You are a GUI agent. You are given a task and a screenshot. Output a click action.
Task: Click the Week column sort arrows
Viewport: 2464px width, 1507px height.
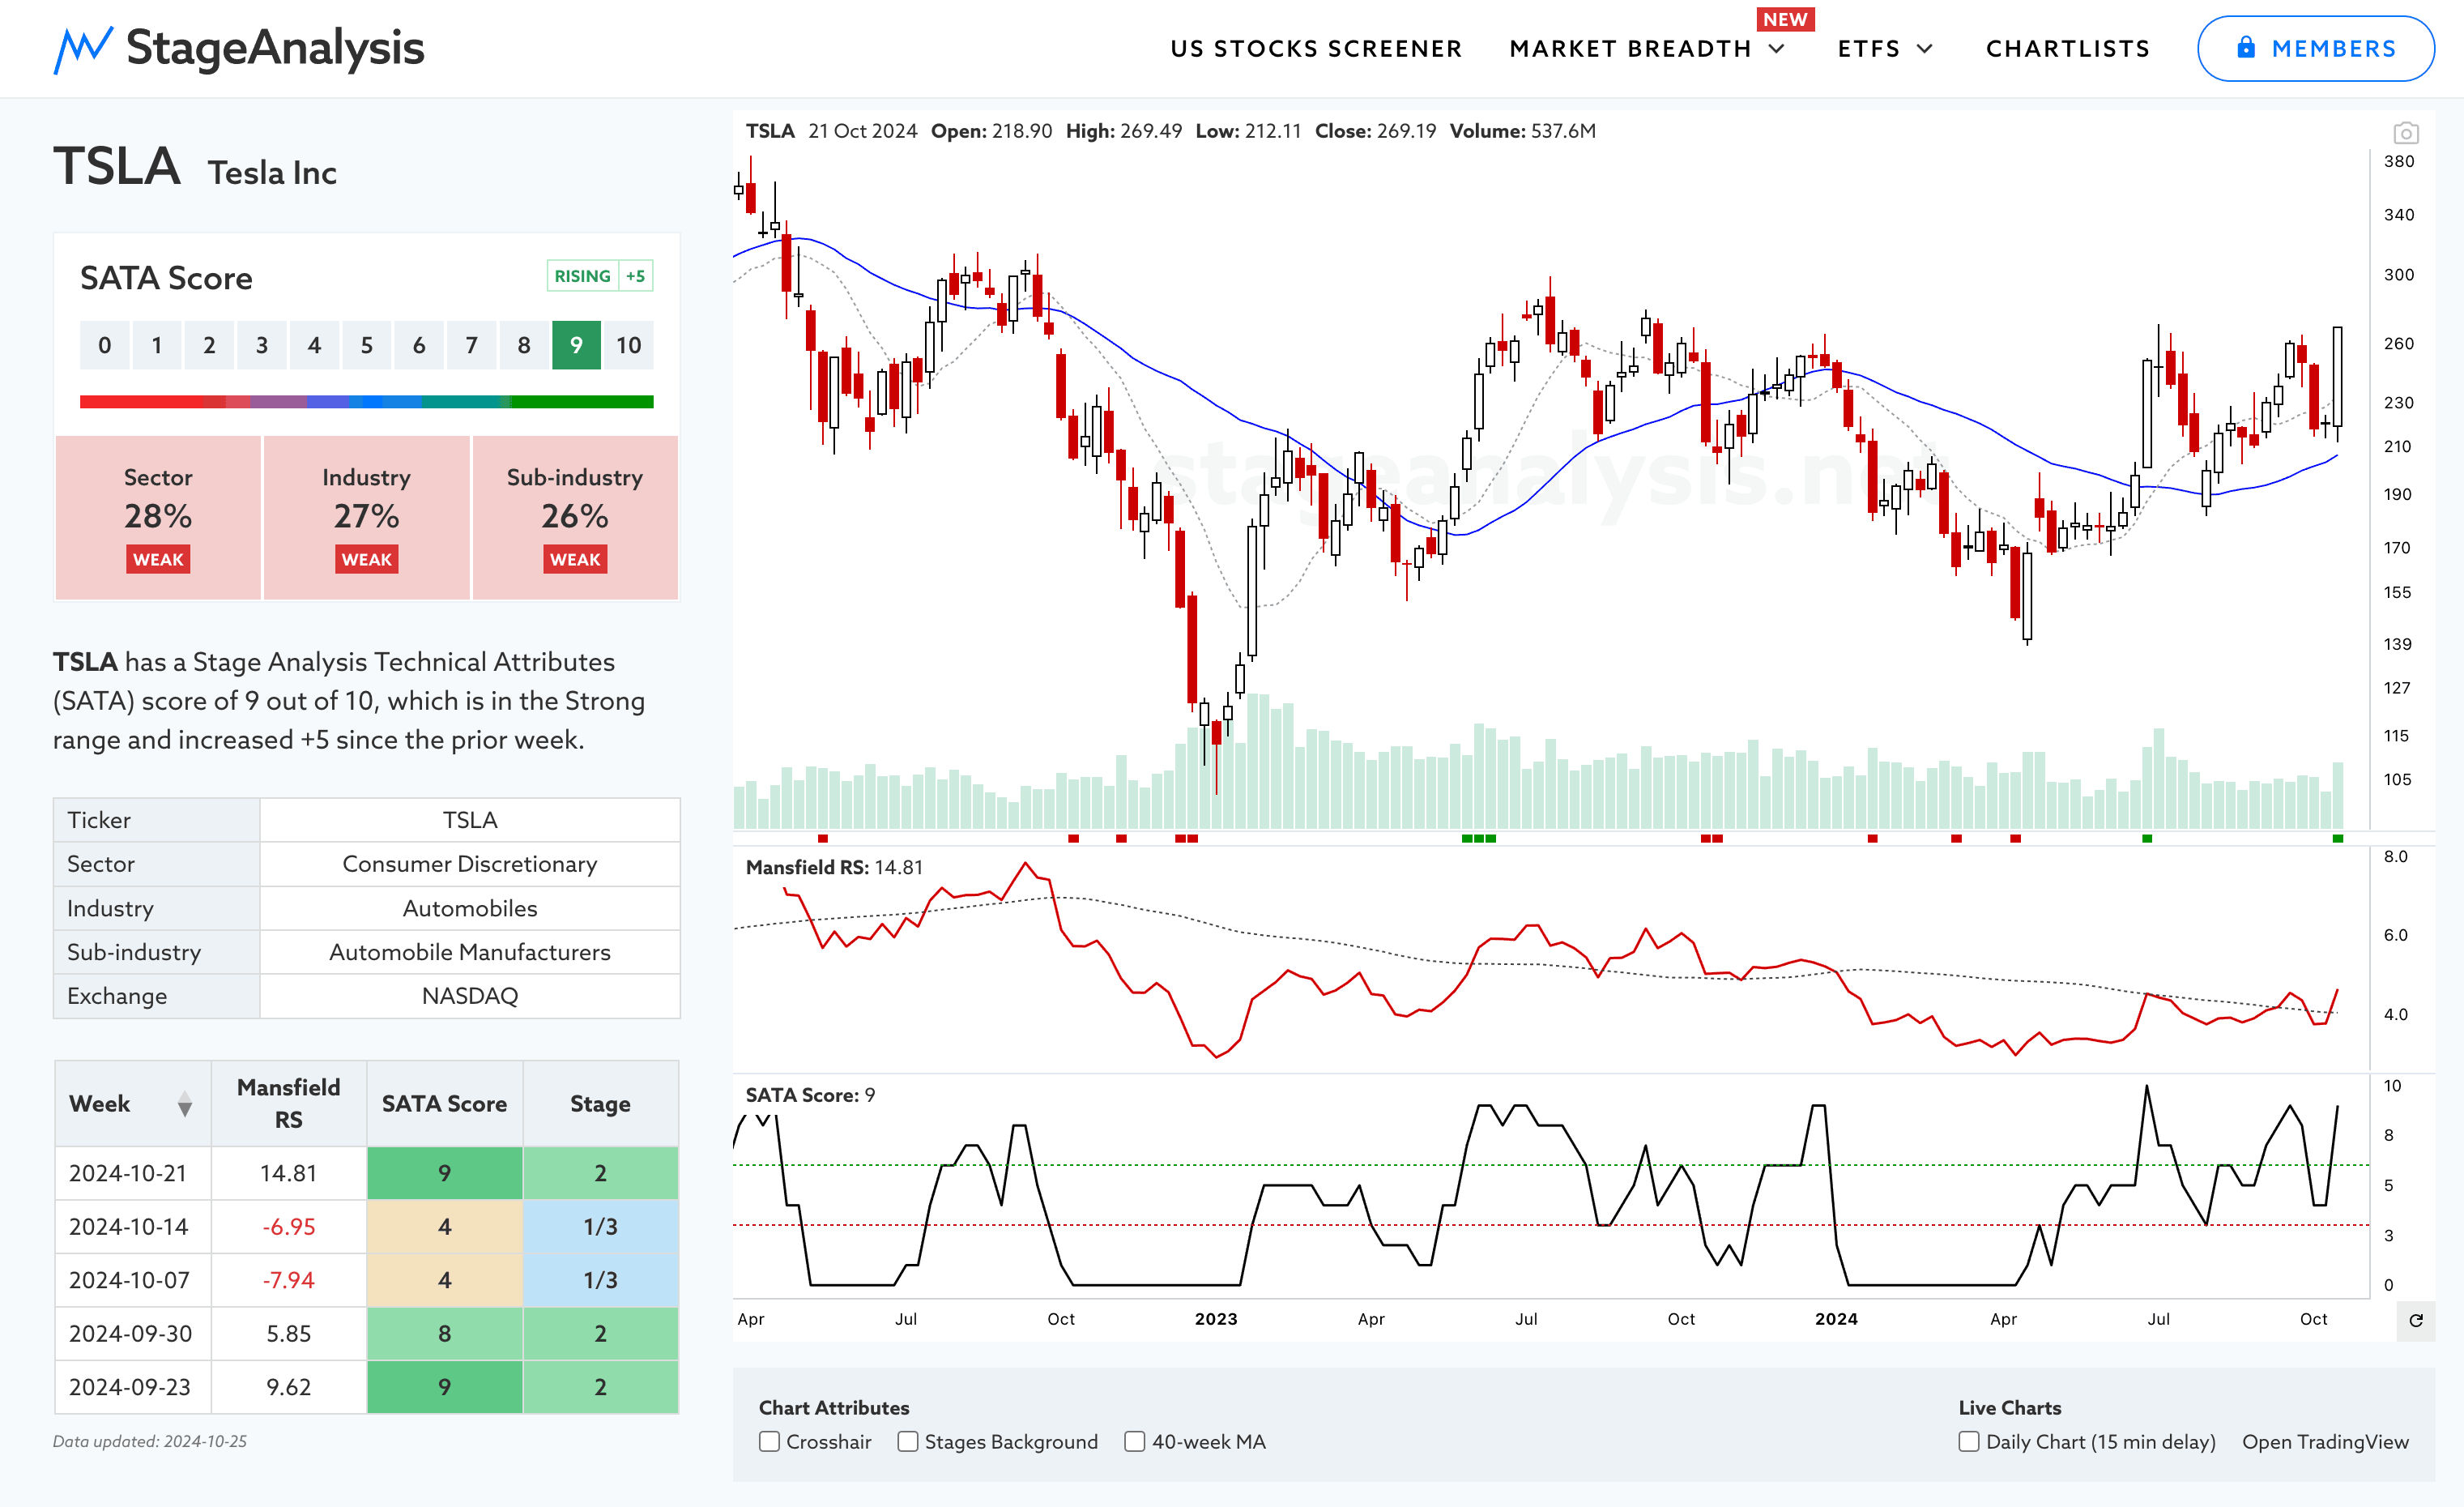[x=184, y=1104]
